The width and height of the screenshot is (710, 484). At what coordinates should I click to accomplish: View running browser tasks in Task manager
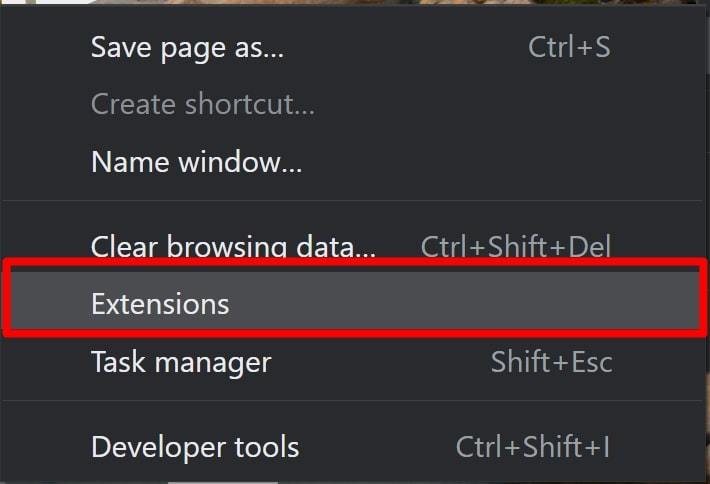click(355, 361)
